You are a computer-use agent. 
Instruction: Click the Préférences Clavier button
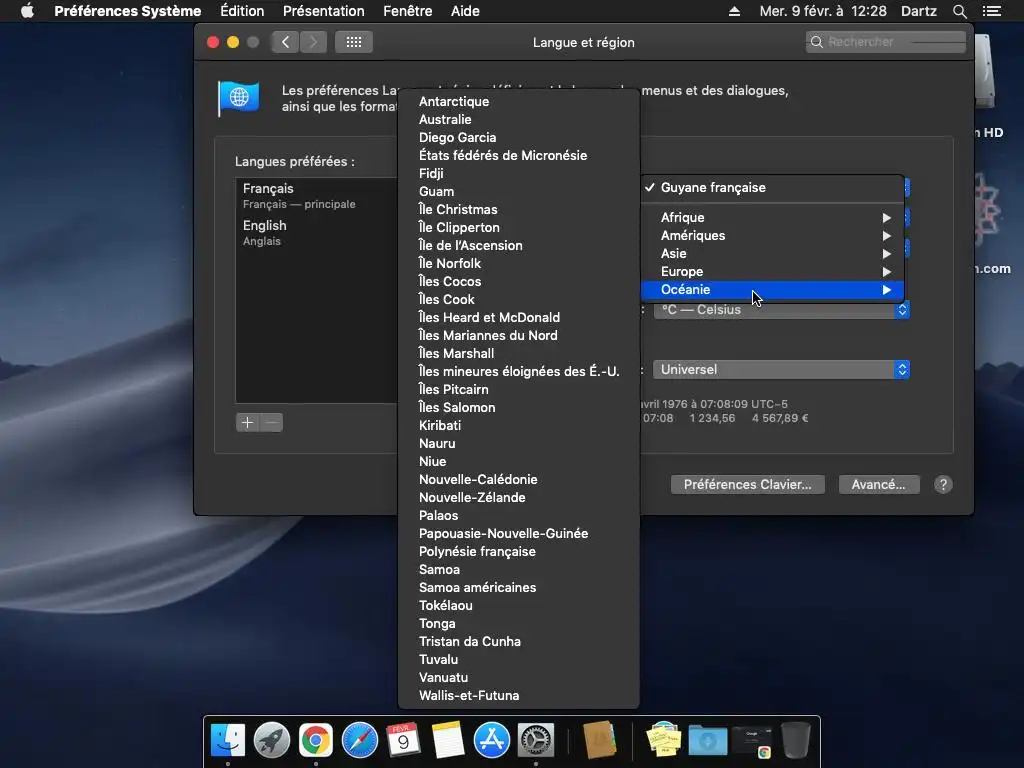coord(747,485)
